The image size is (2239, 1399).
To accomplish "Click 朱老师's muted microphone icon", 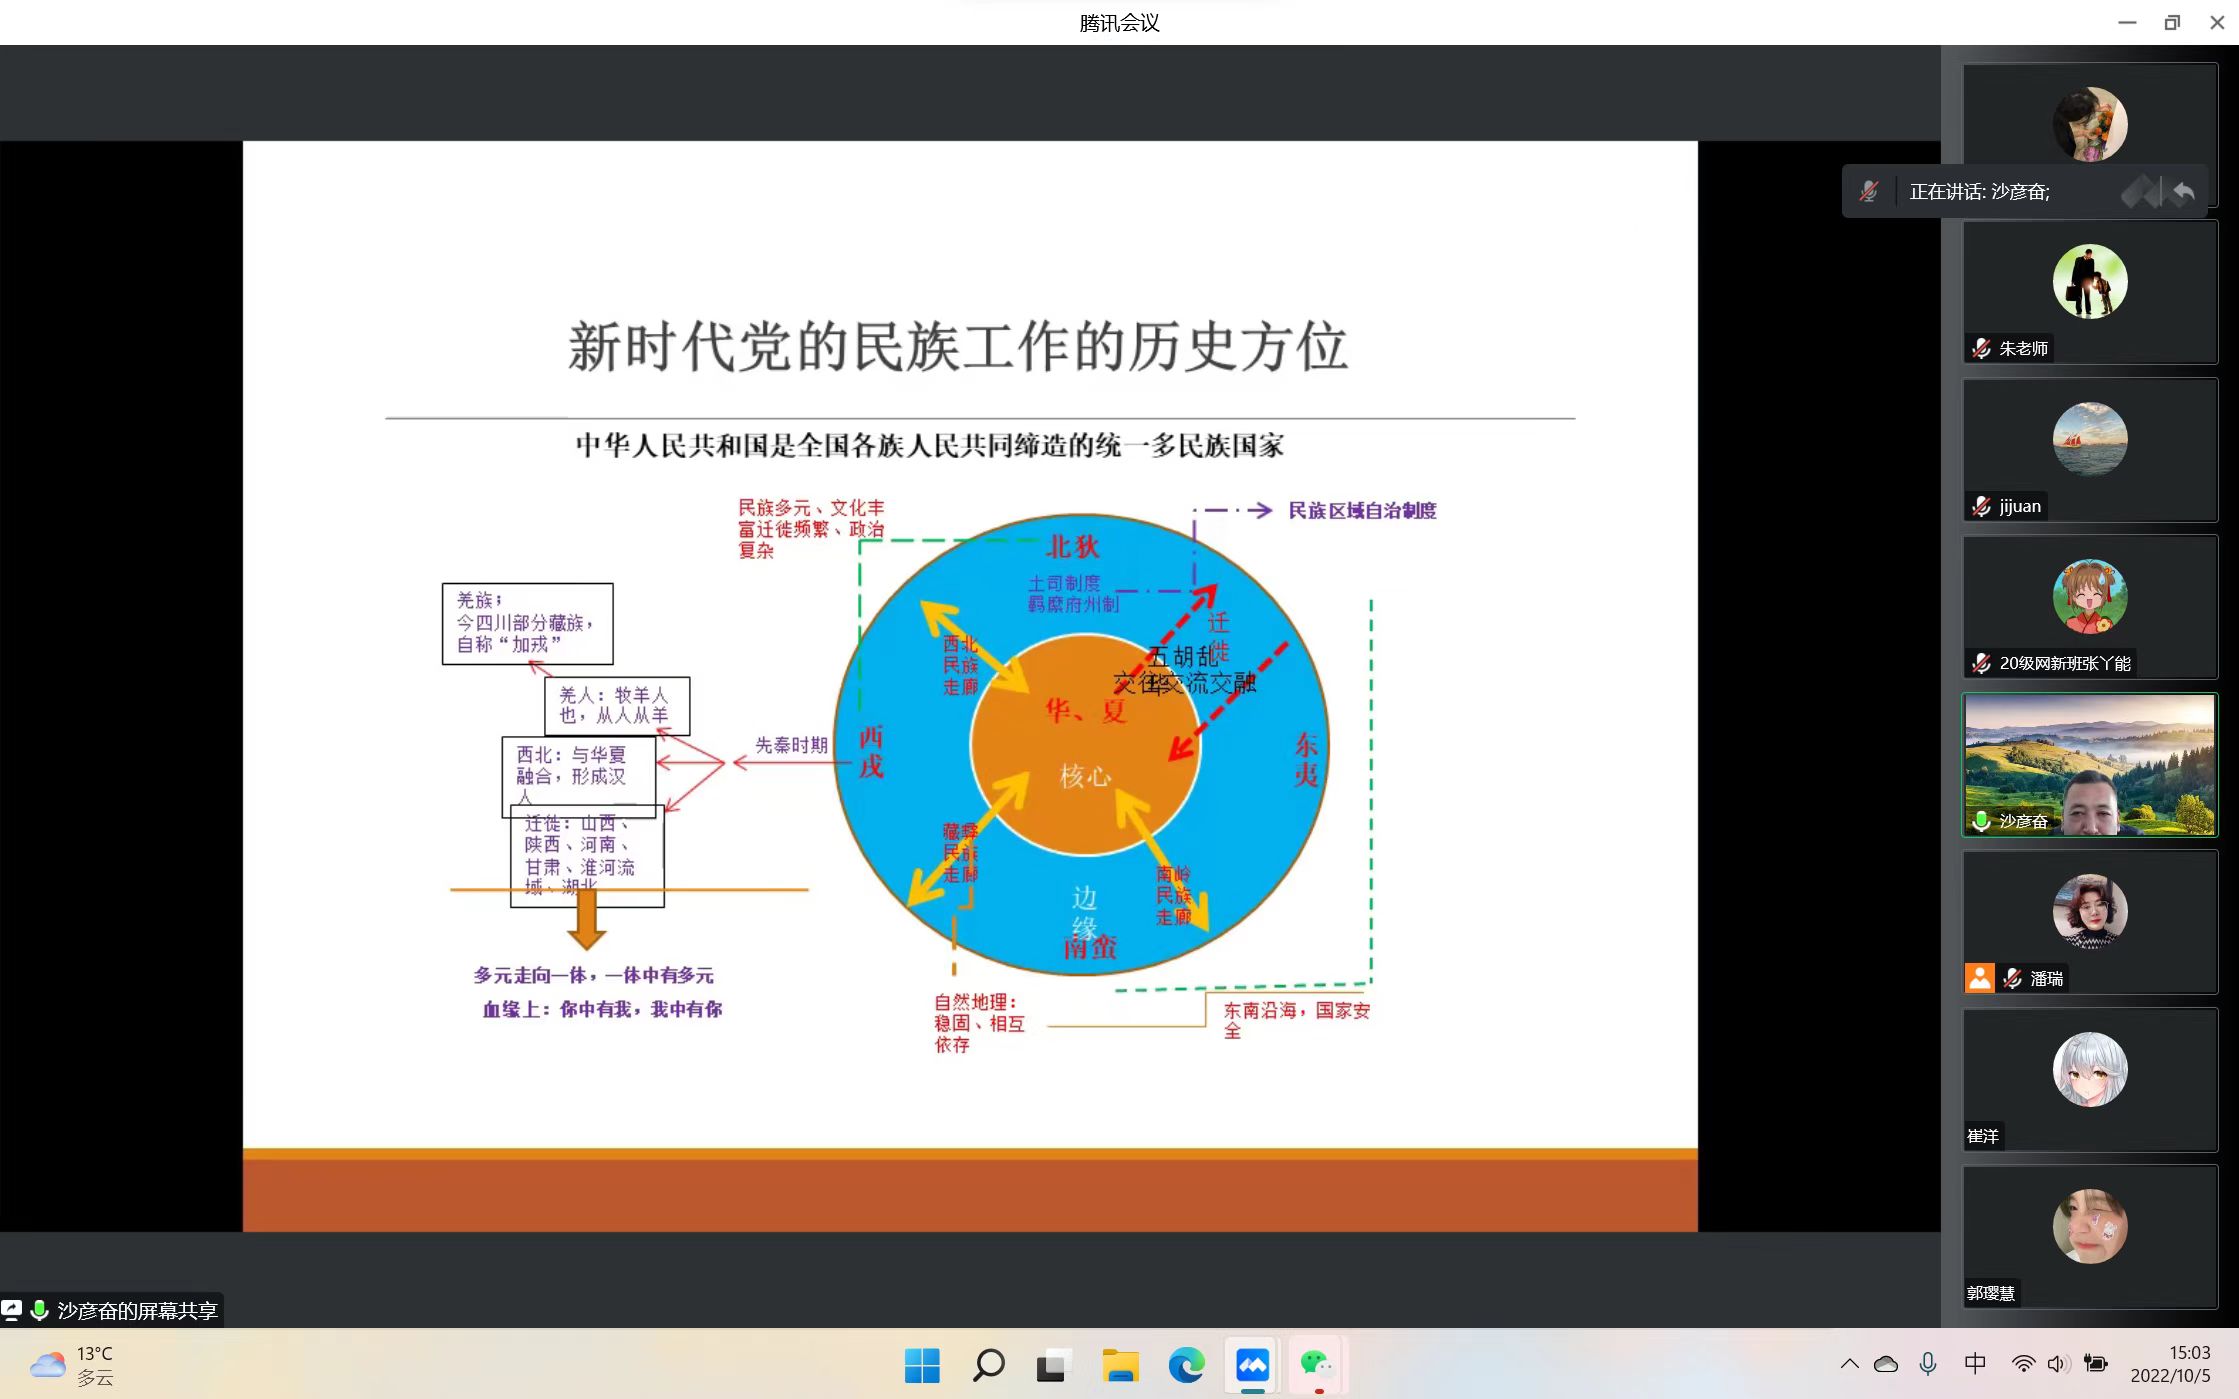I will pyautogui.click(x=1981, y=348).
